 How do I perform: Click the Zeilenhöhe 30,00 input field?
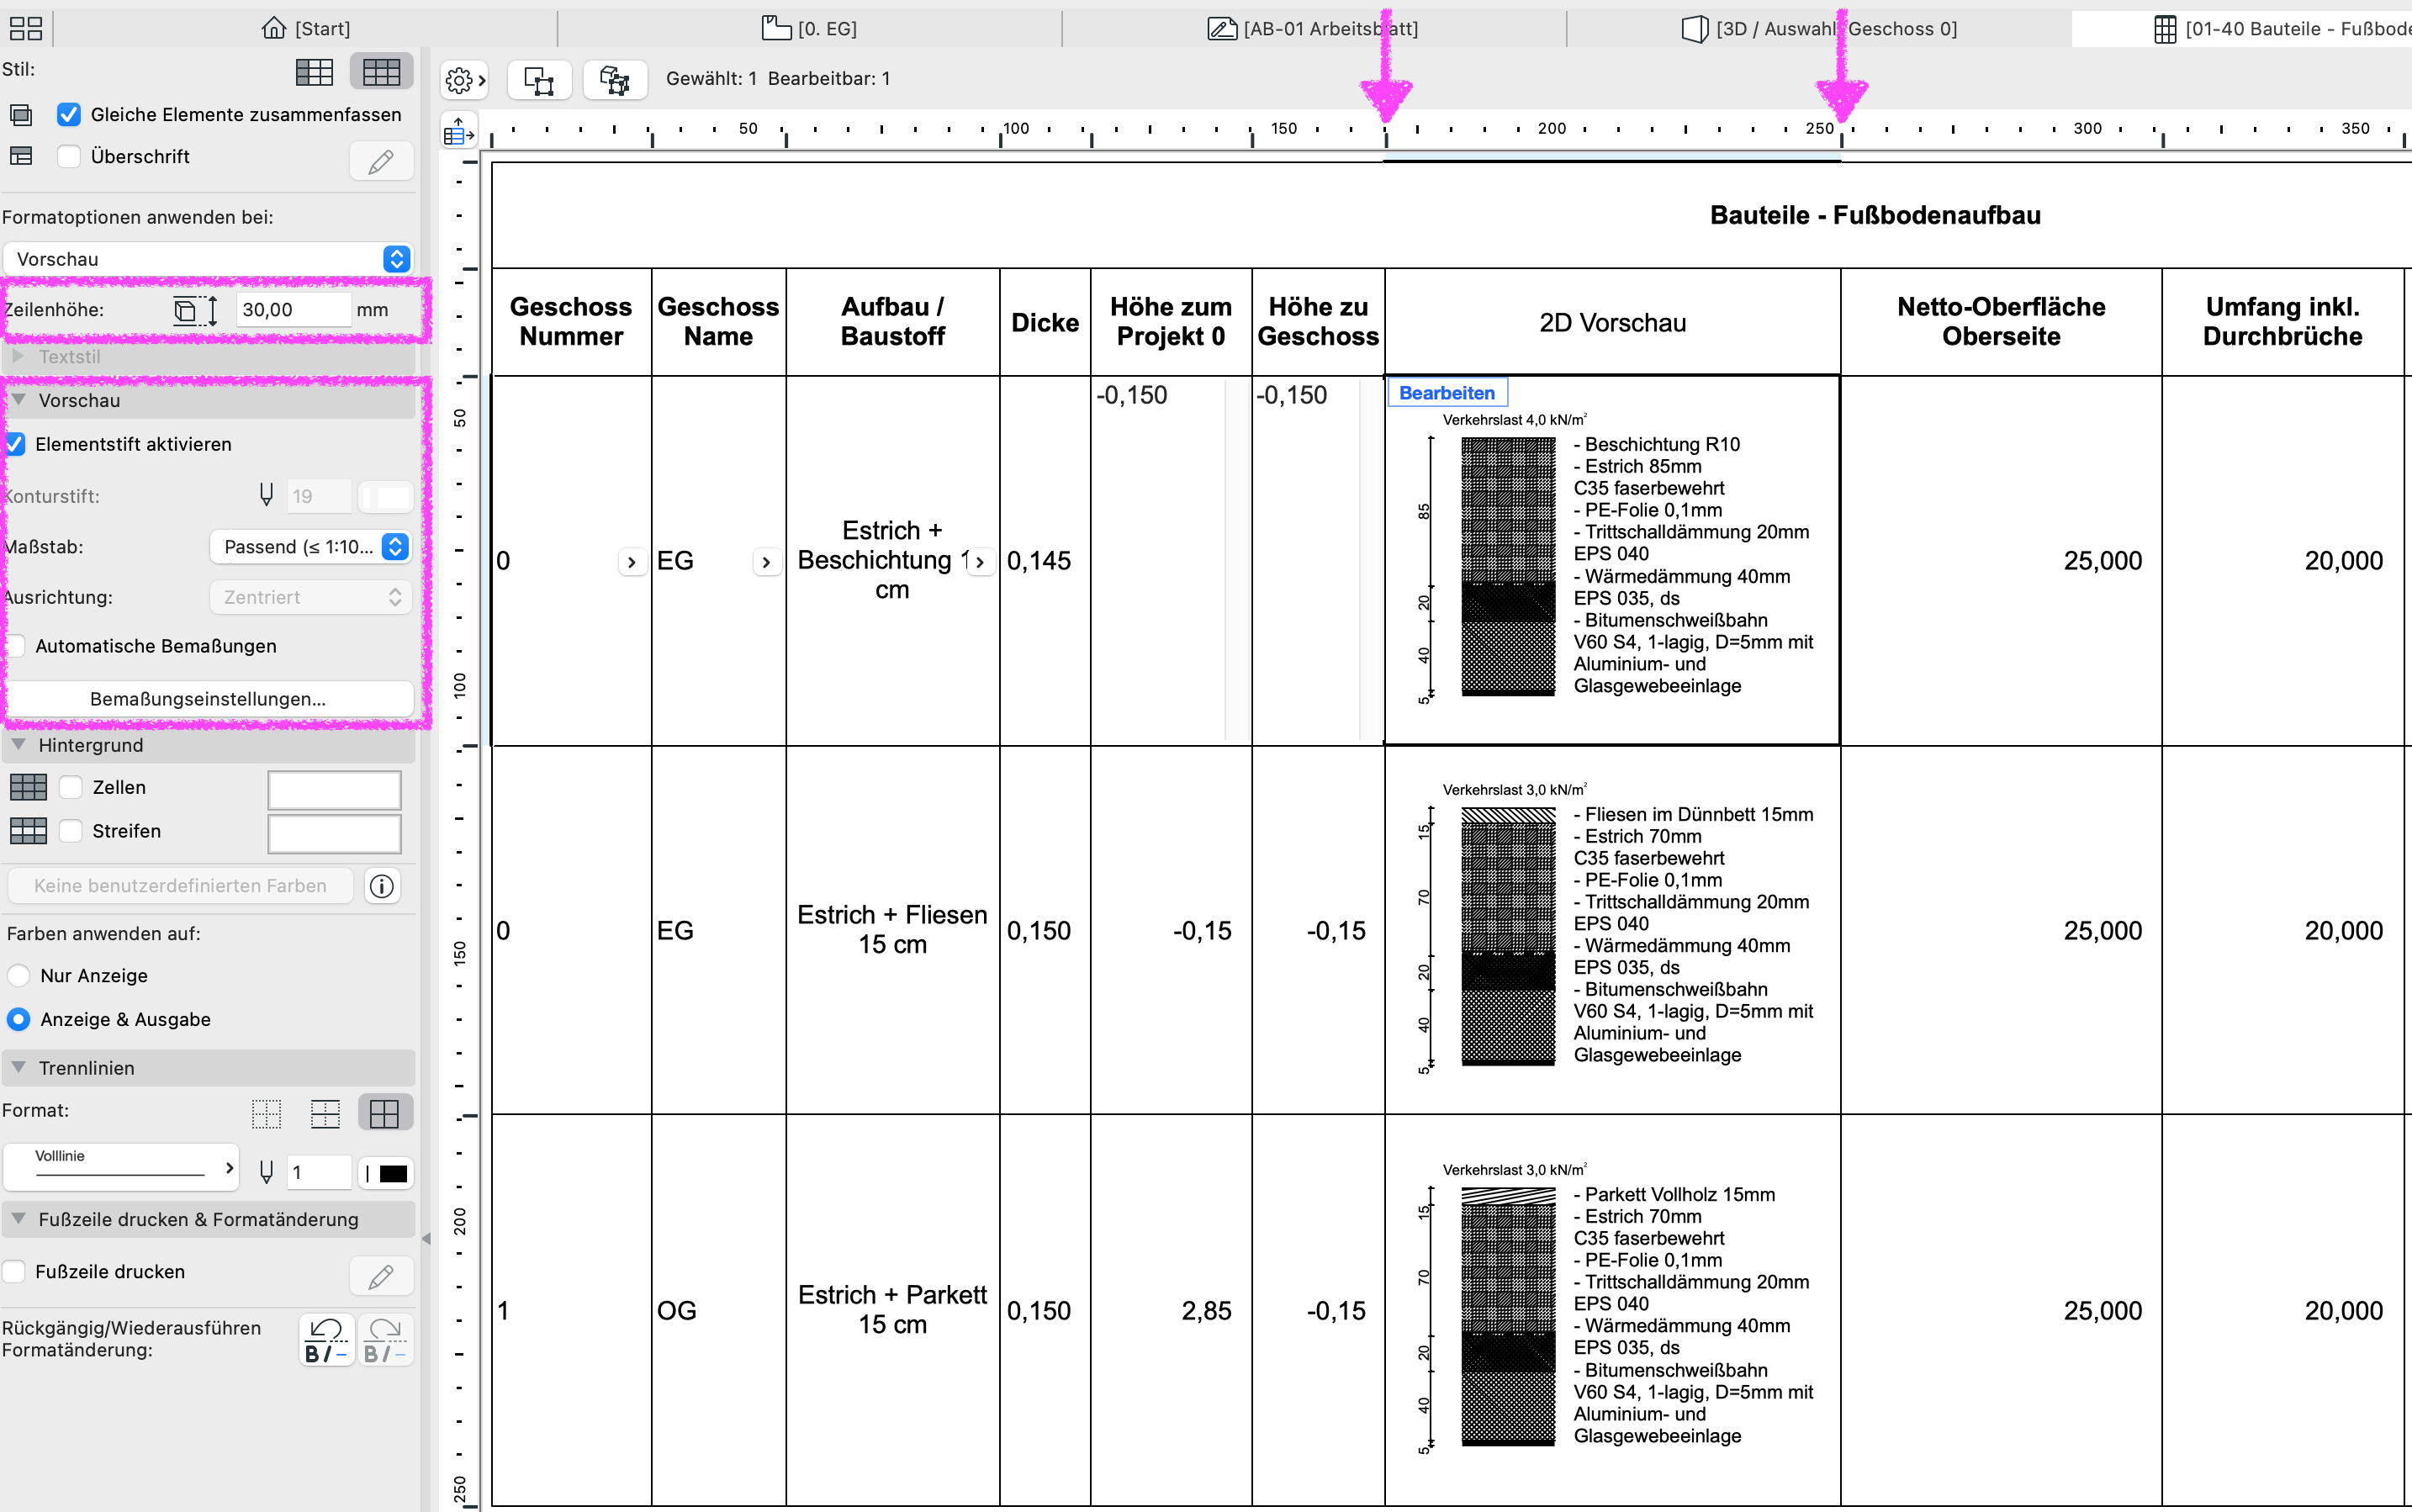tap(294, 310)
